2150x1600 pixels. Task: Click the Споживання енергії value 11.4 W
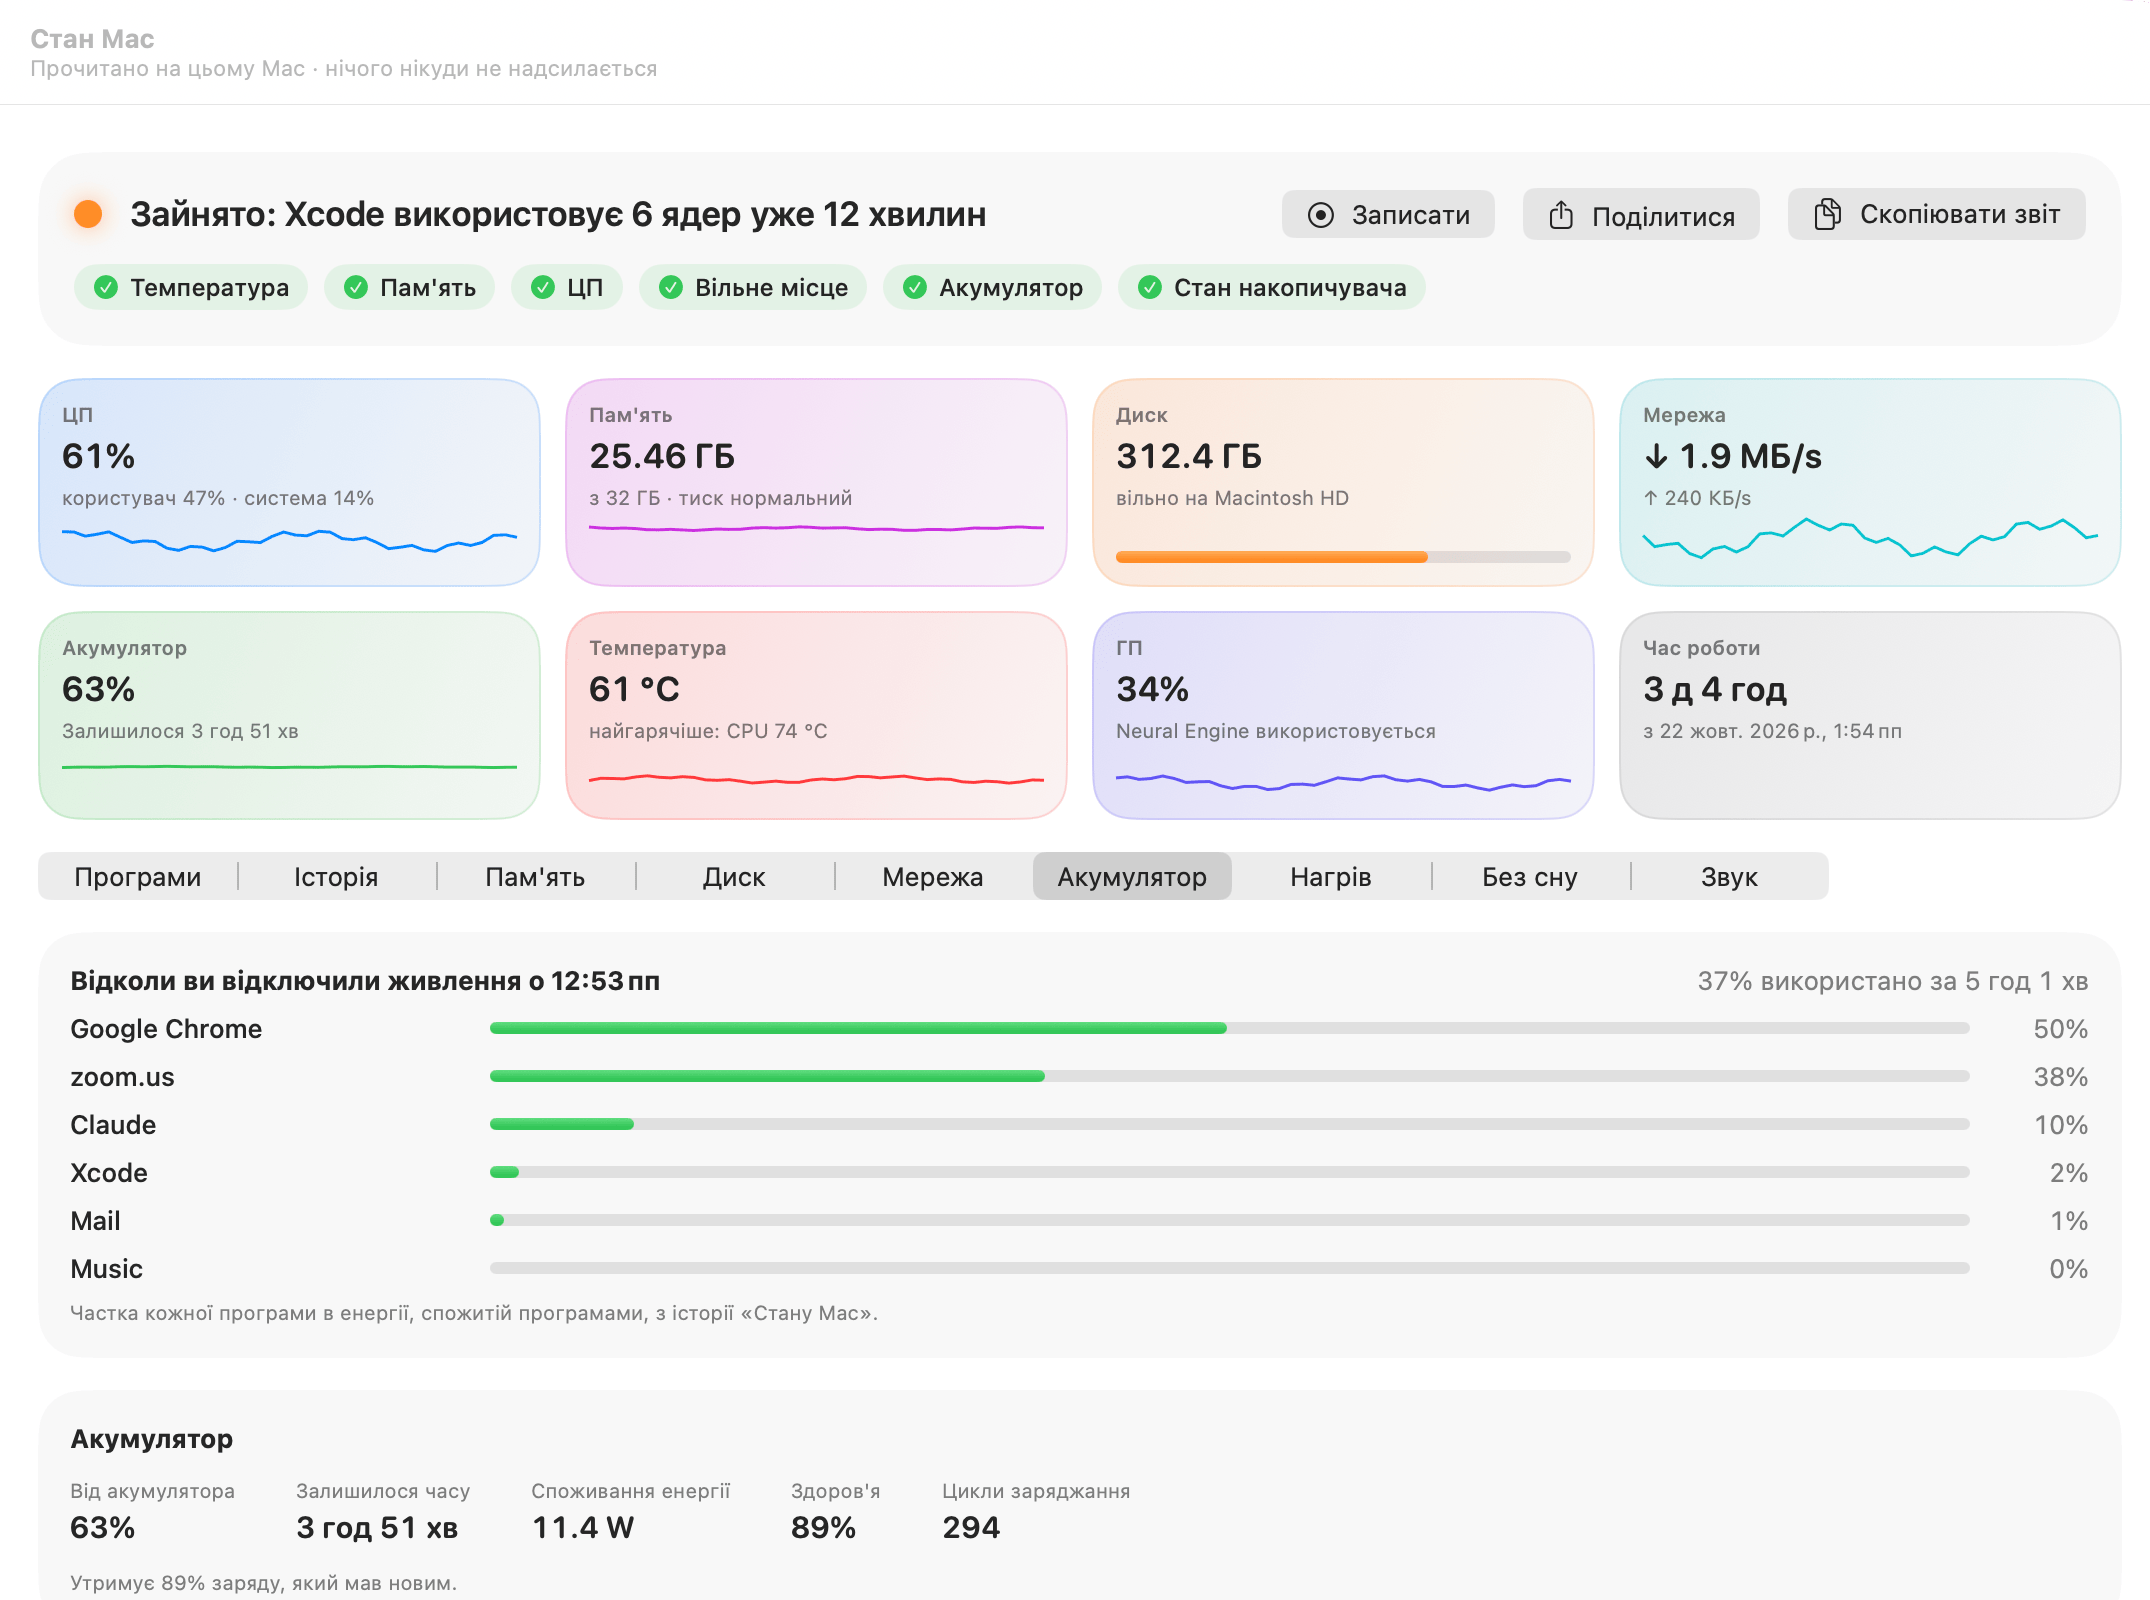click(x=583, y=1527)
